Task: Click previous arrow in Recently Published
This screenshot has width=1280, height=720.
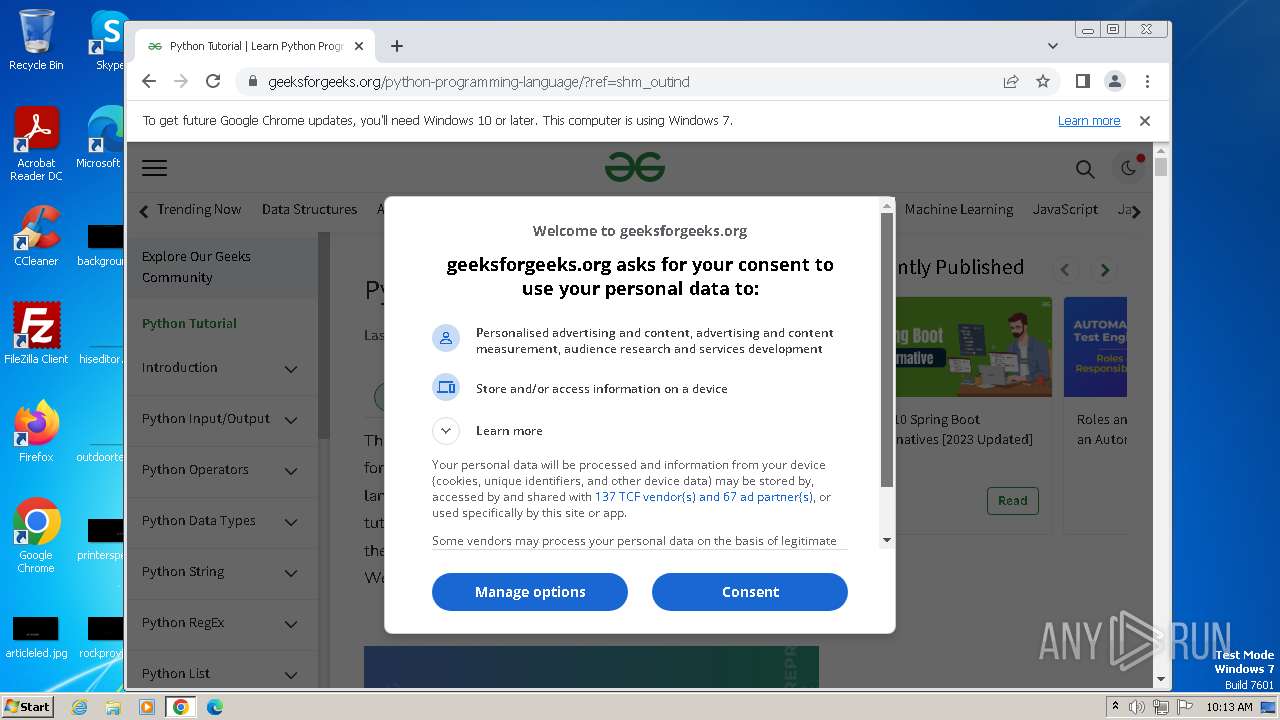Action: [1065, 270]
